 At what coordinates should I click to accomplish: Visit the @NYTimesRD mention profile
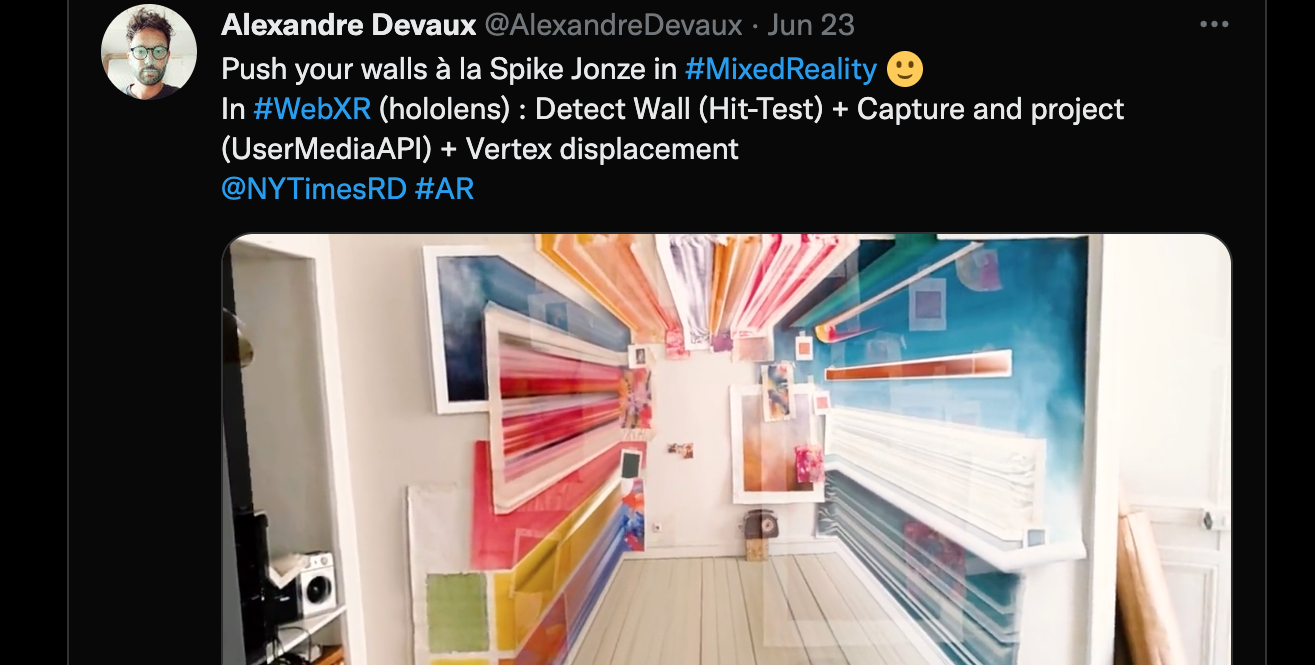tap(314, 188)
